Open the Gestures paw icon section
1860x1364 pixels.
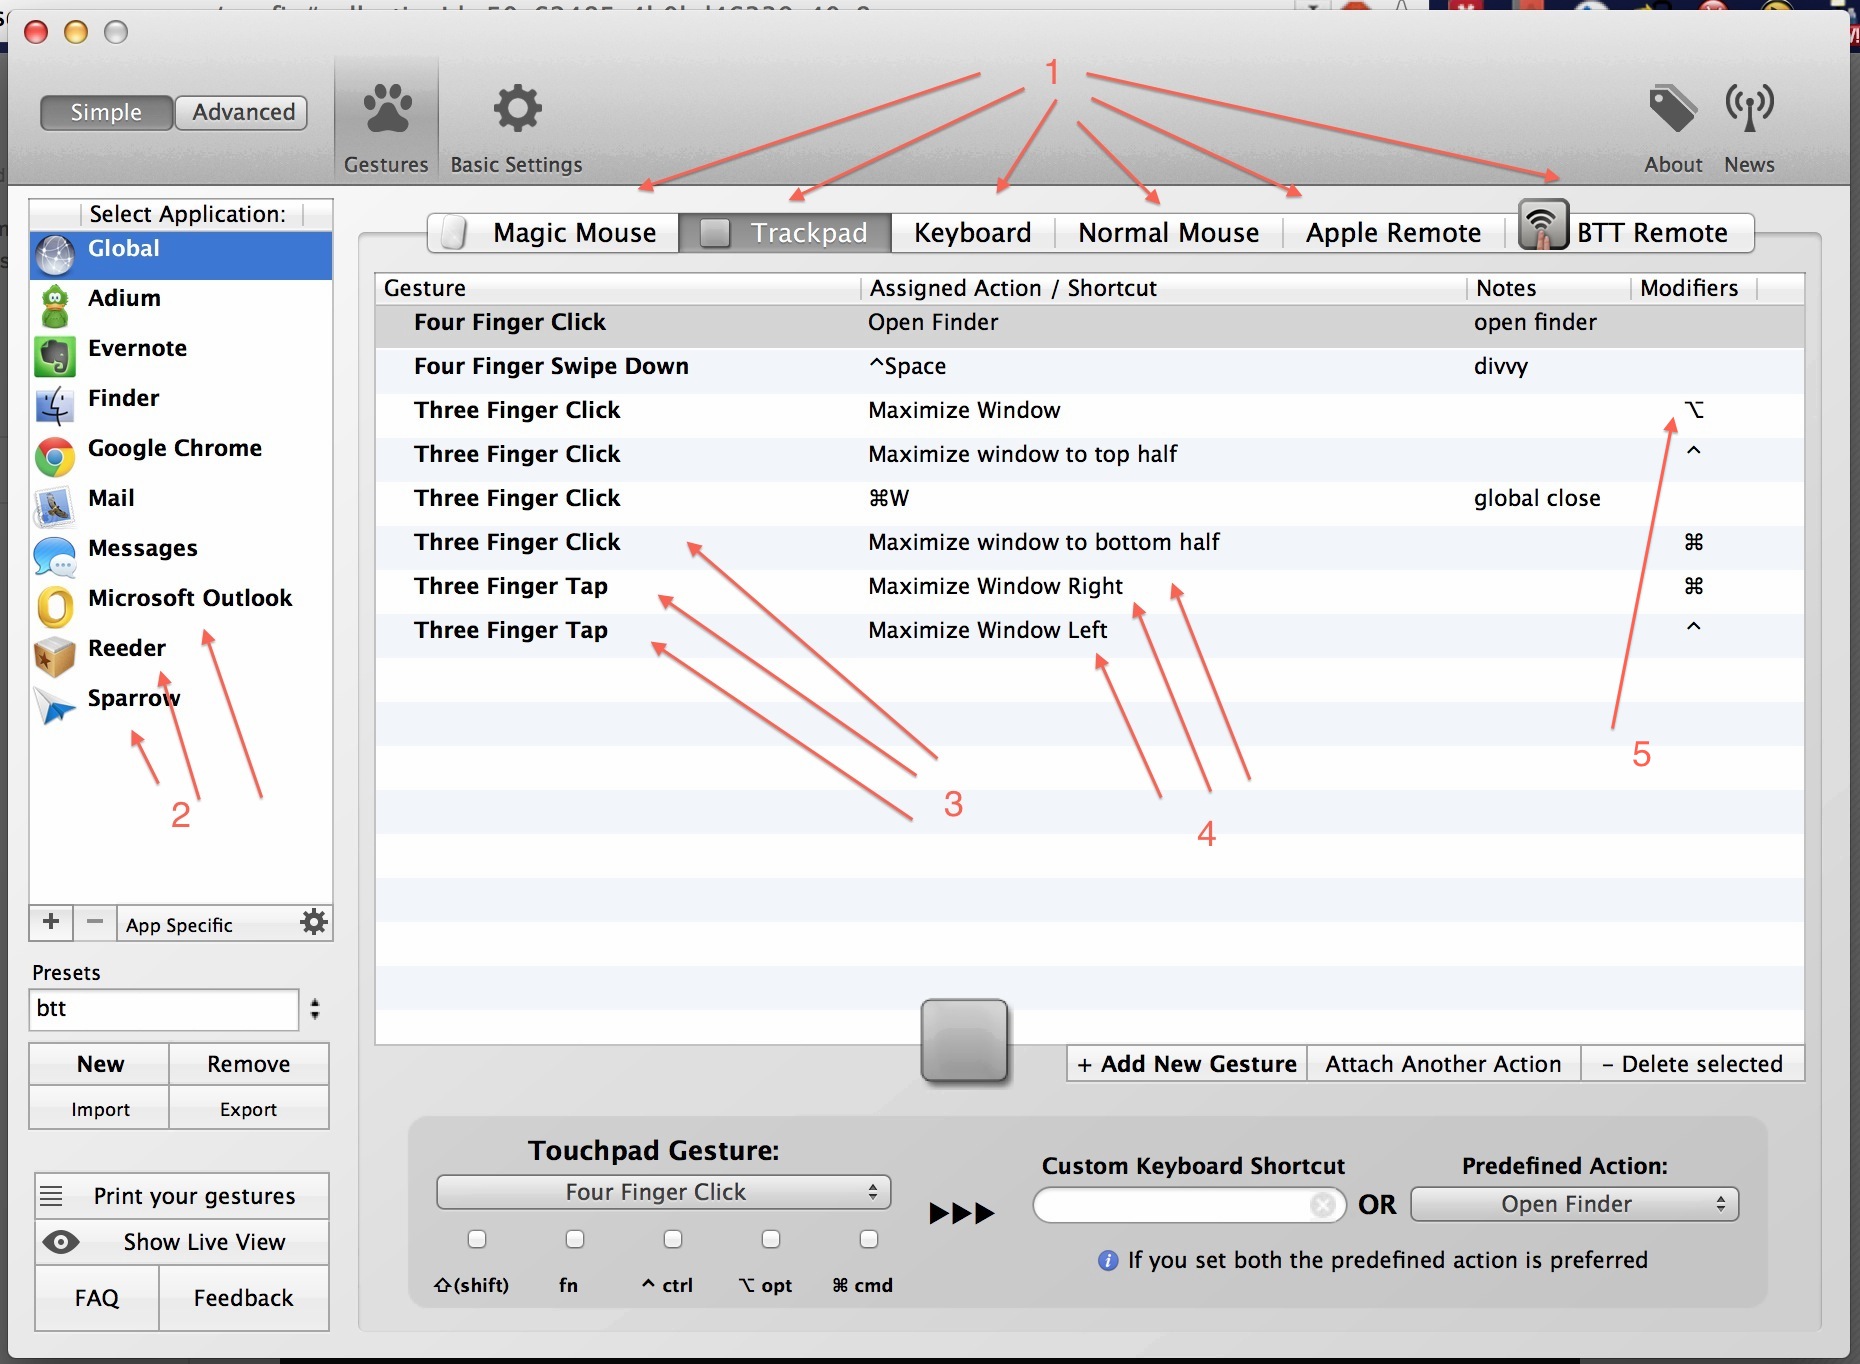click(x=386, y=110)
